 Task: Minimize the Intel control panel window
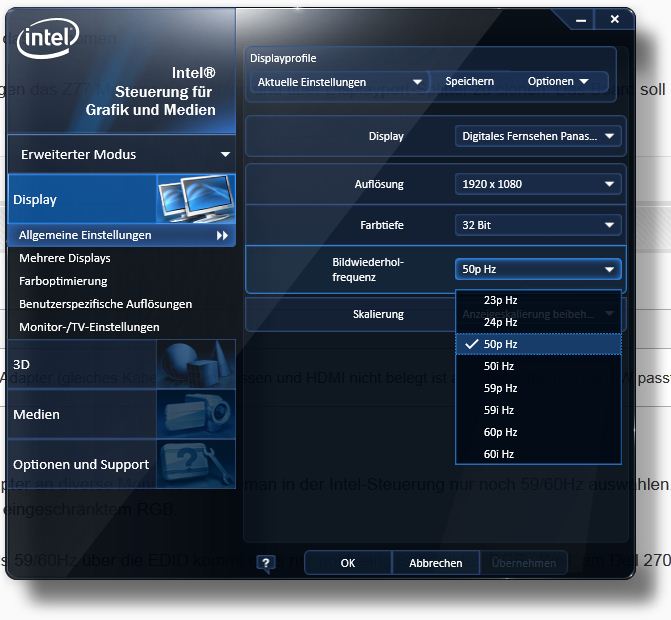click(580, 20)
